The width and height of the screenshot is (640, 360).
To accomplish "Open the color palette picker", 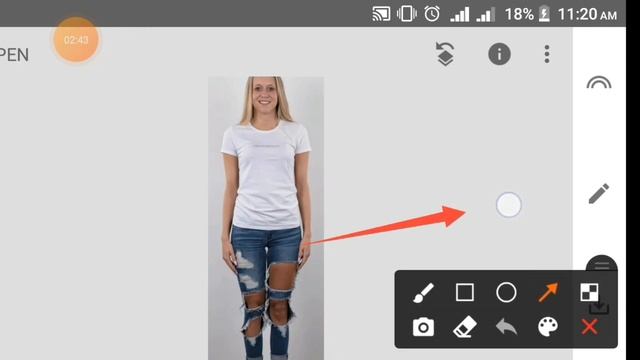I will tap(548, 327).
